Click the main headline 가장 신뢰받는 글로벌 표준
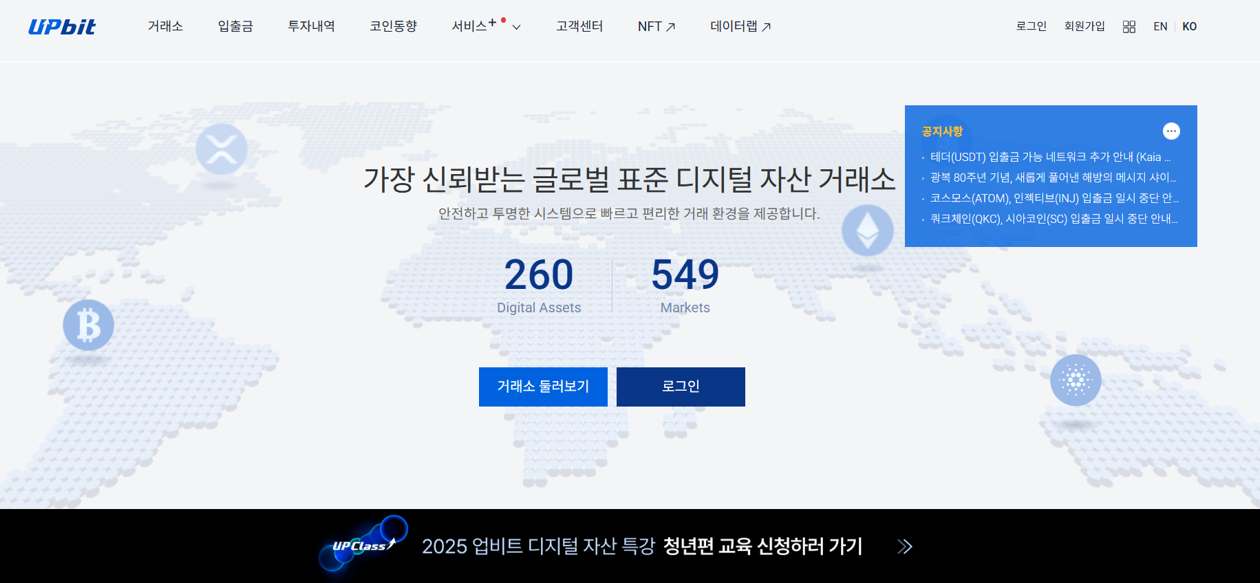The width and height of the screenshot is (1260, 583). [629, 179]
